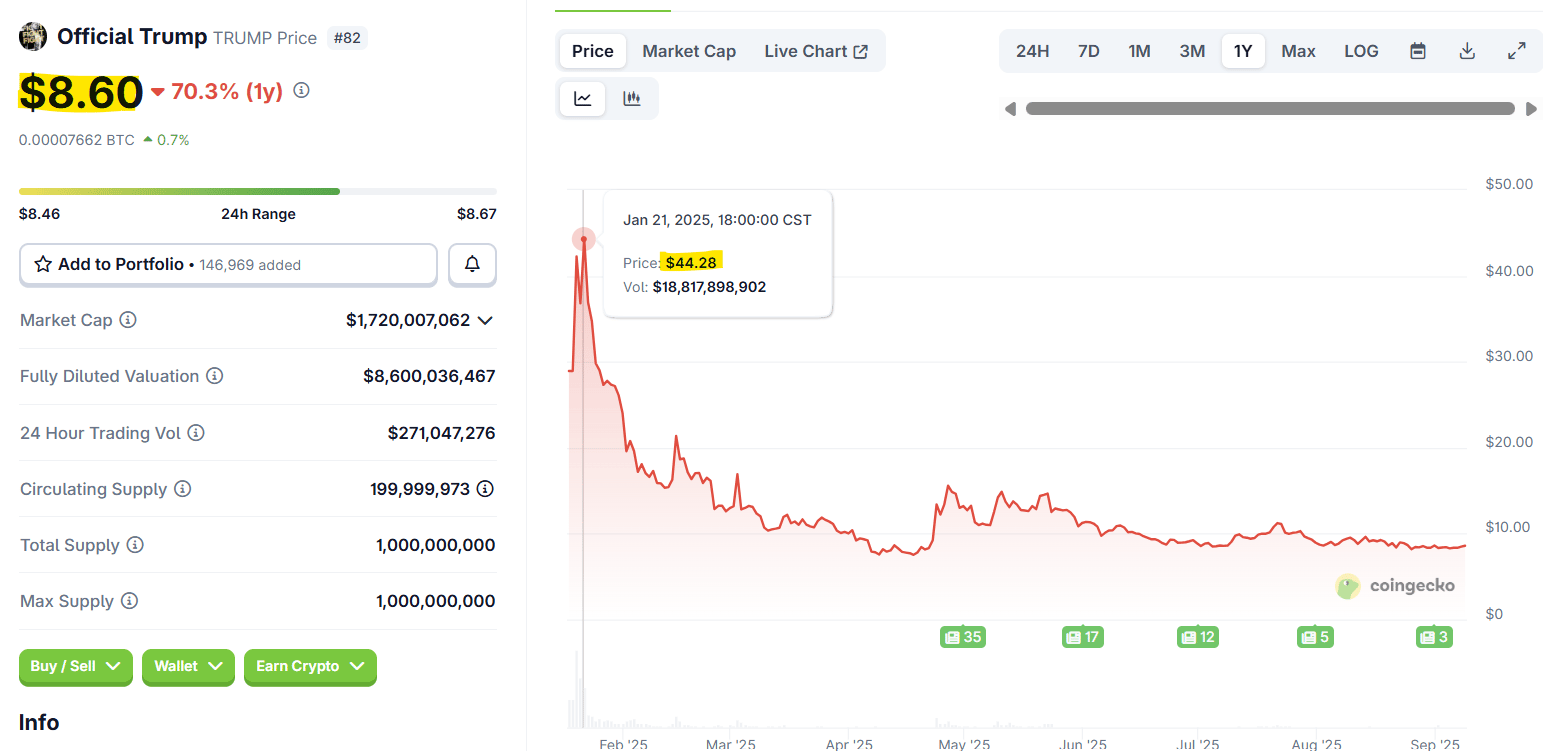Open the Wallet dropdown
Viewport: 1552px width, 751px height.
[x=188, y=666]
